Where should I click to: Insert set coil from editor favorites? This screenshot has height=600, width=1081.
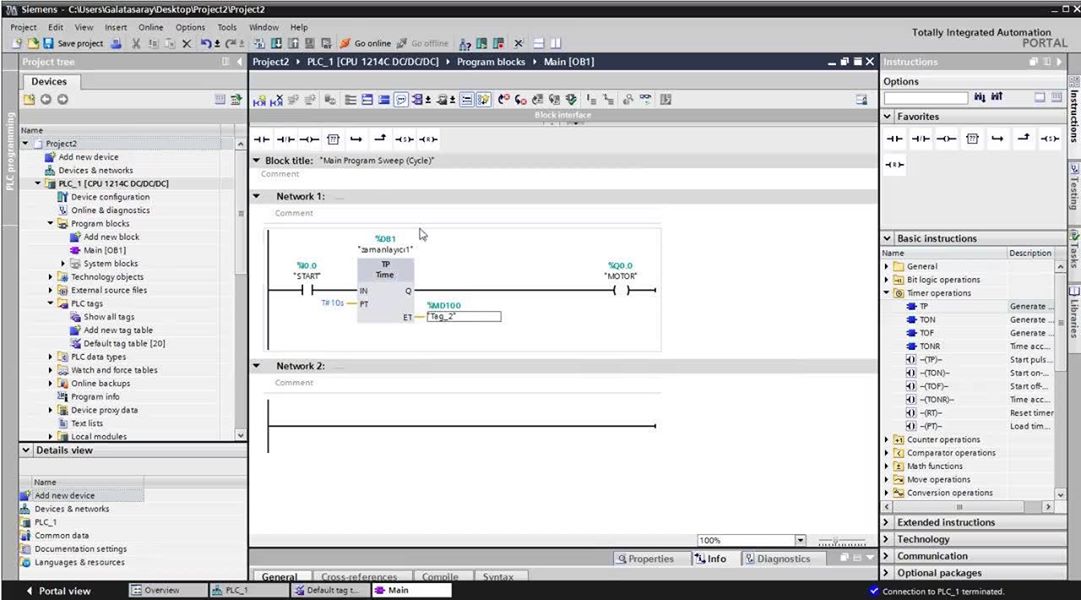coord(404,139)
